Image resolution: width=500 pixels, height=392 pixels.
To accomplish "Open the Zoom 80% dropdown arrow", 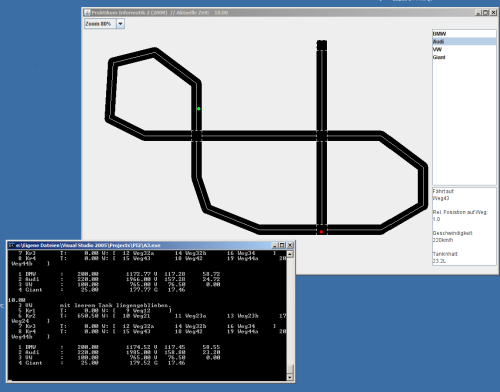I will [120, 24].
